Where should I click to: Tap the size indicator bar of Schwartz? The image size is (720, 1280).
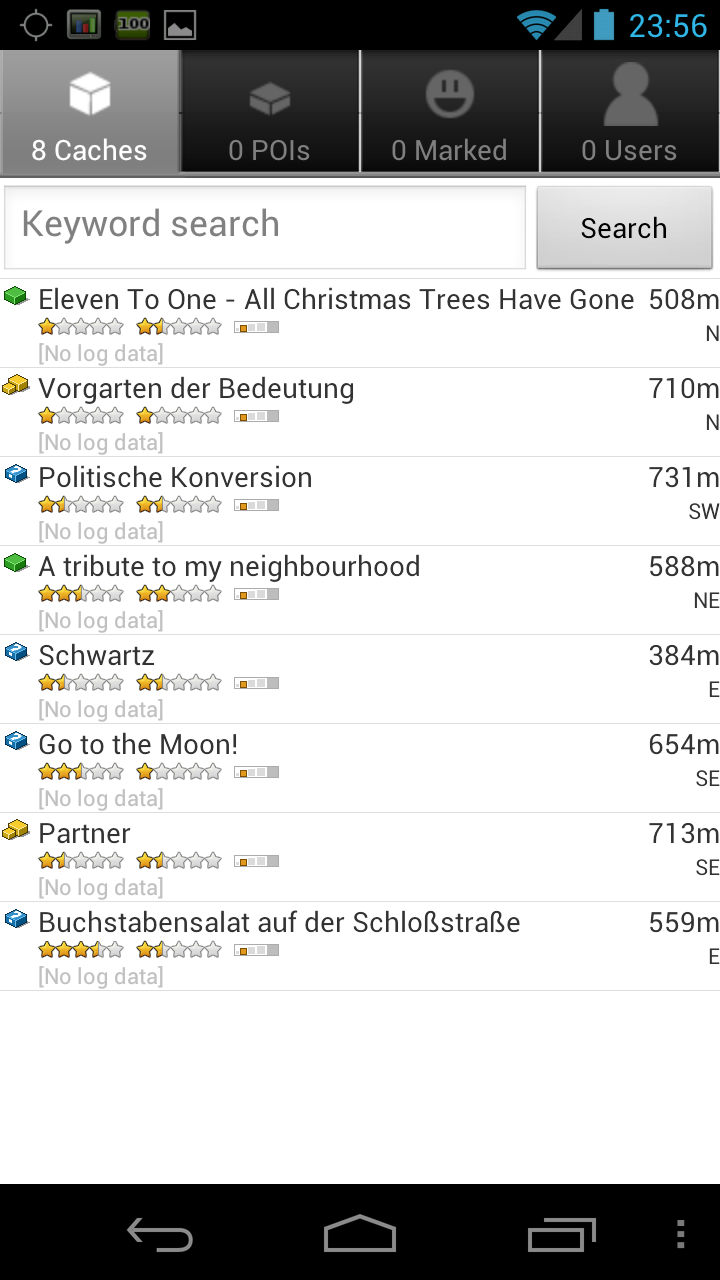click(x=256, y=683)
